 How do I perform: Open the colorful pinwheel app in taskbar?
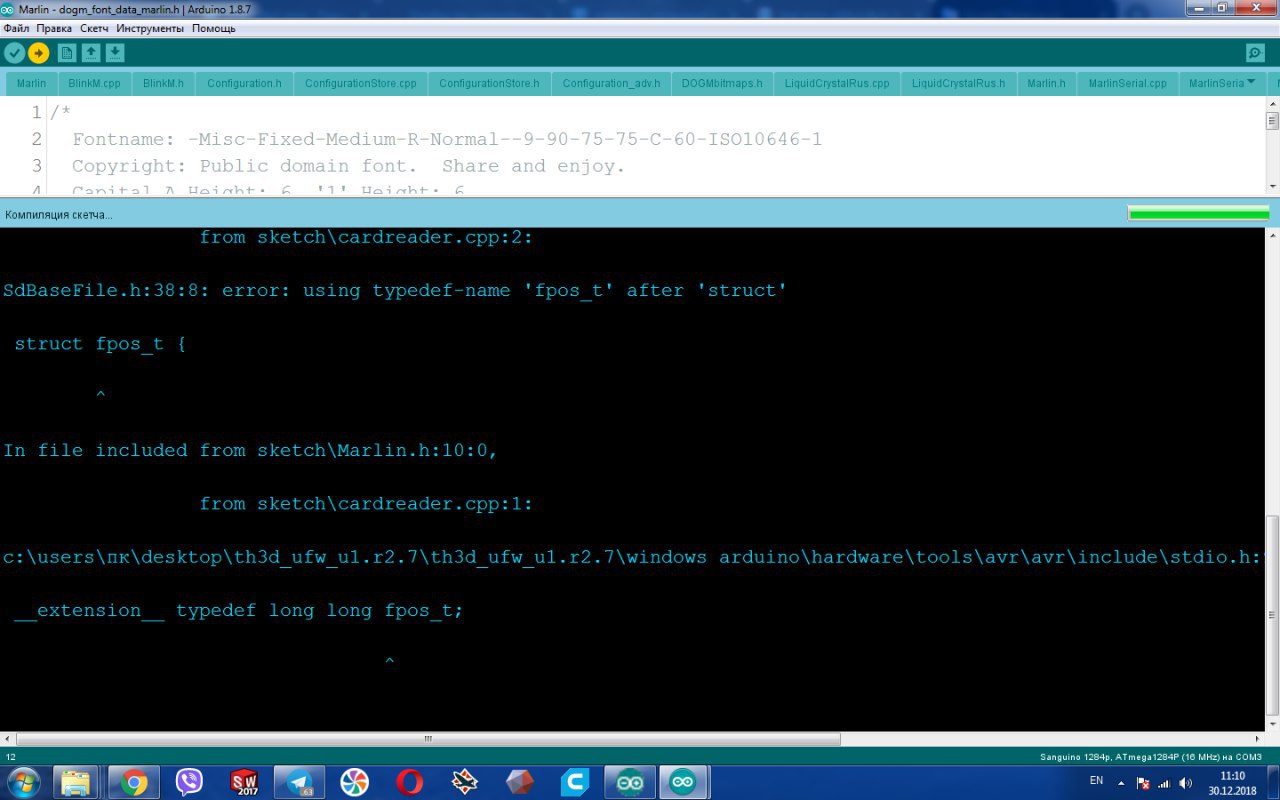click(354, 782)
